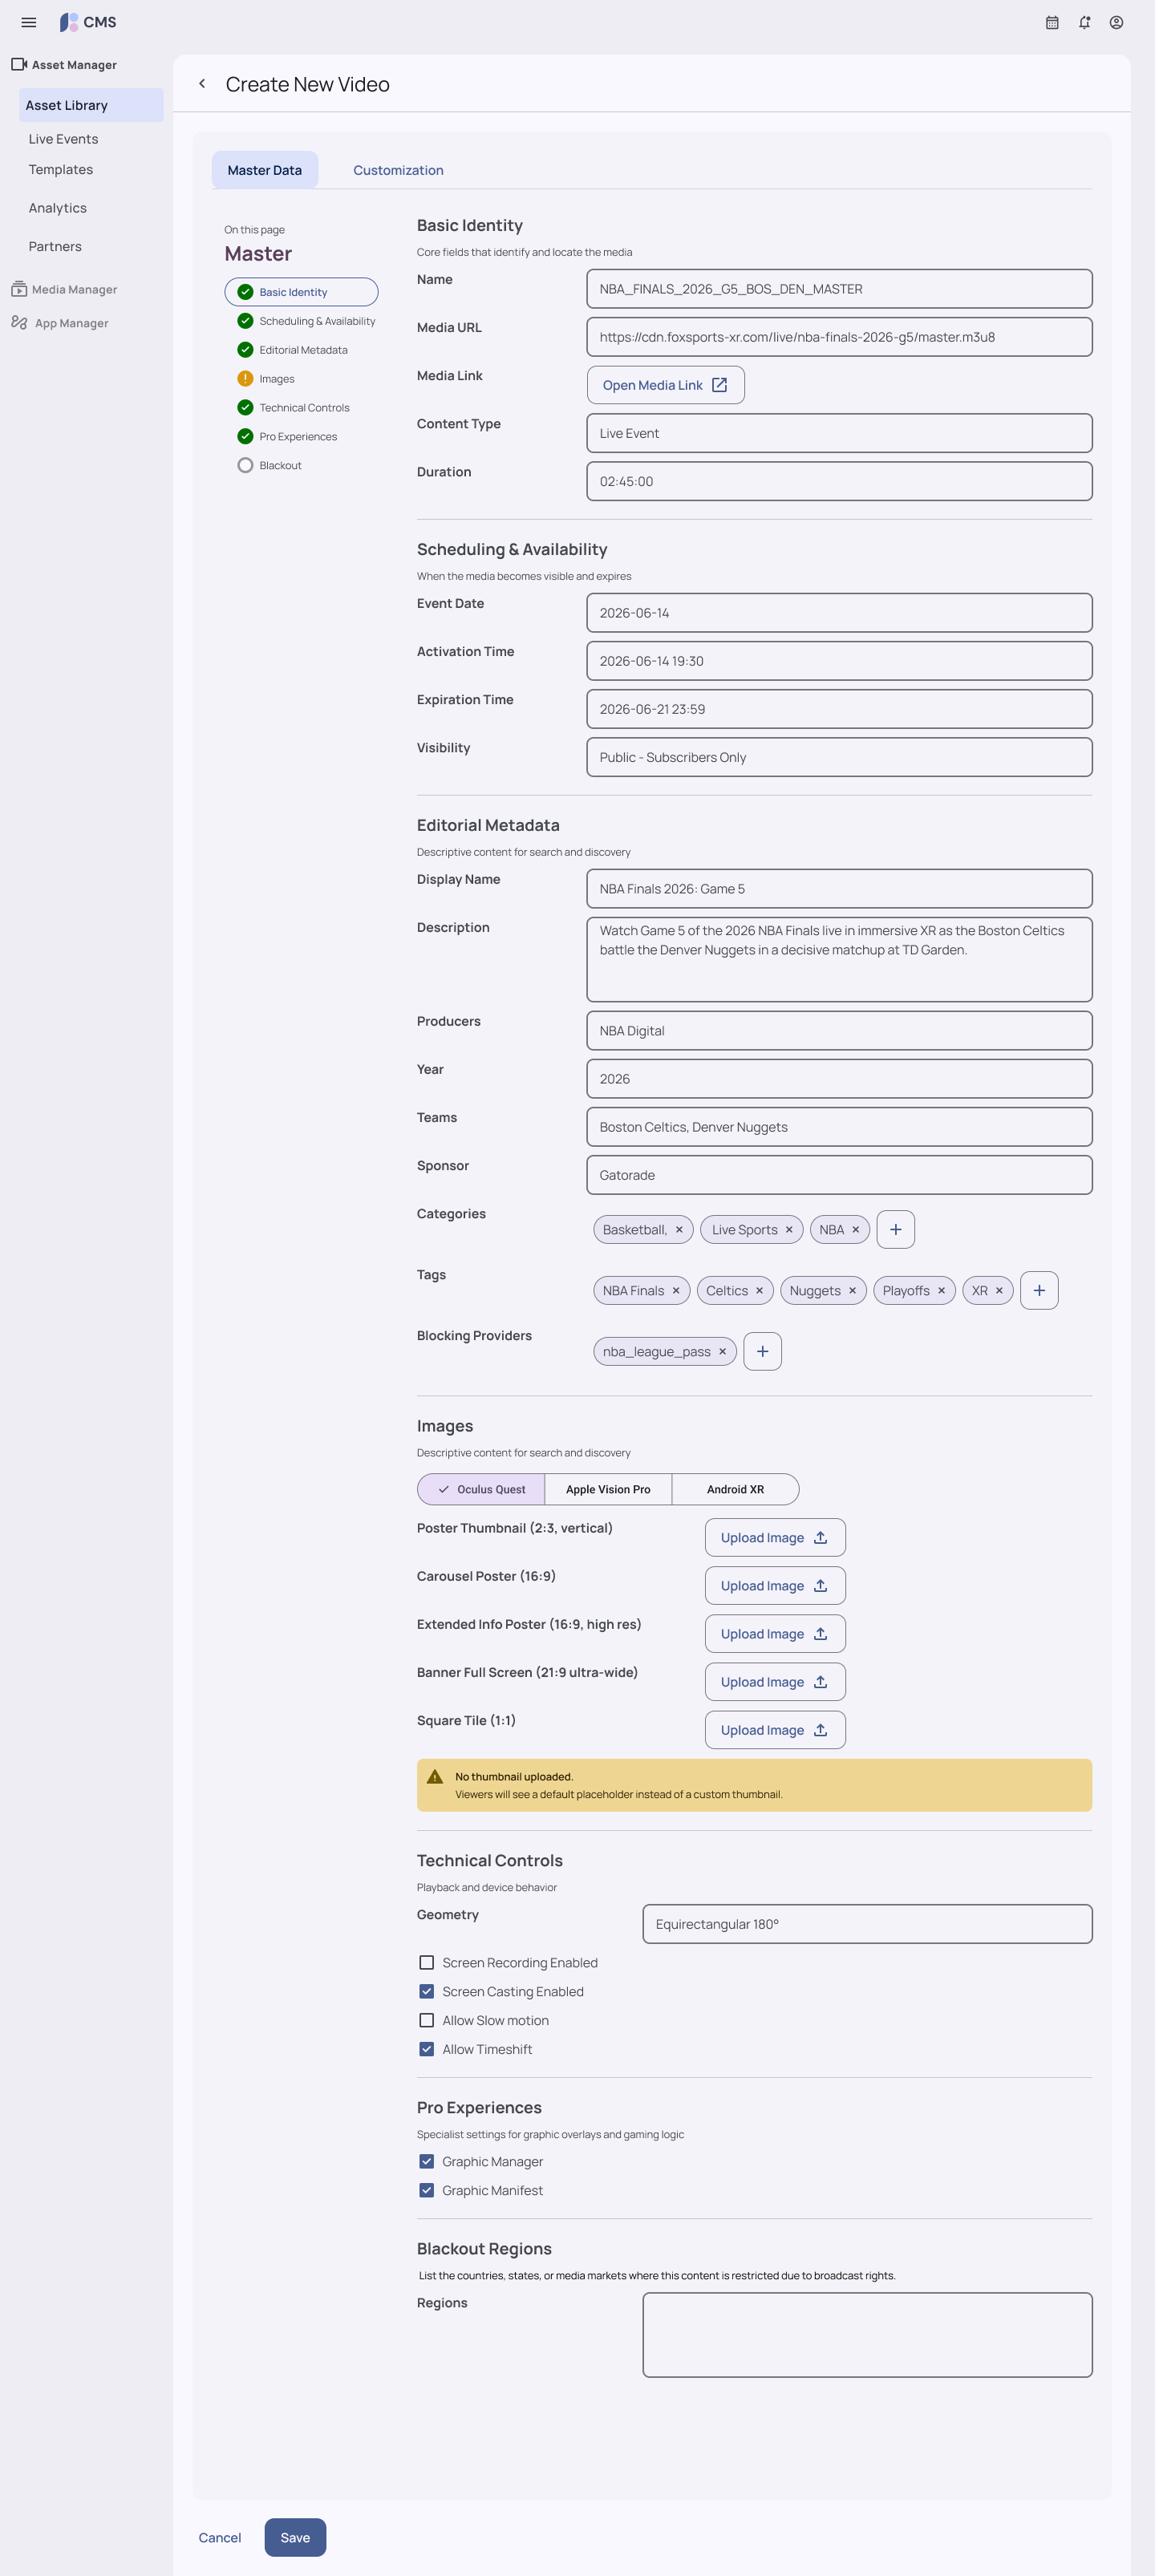Remove the Playoffs tag
This screenshot has width=1155, height=2576.
click(x=941, y=1290)
